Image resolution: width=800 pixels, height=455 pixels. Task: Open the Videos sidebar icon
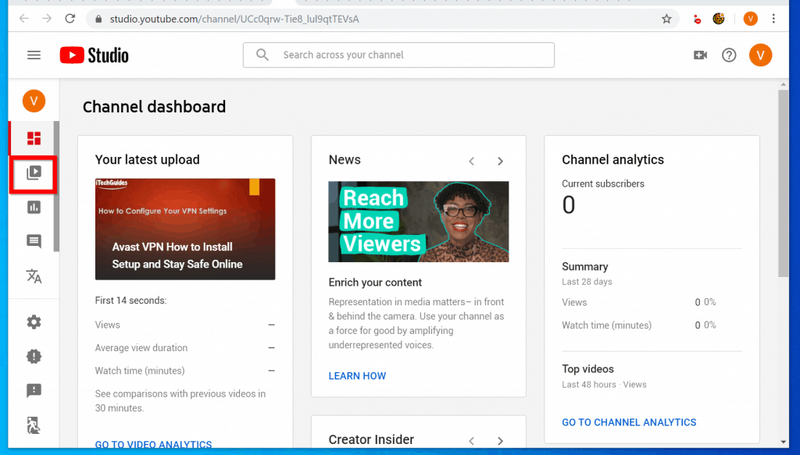(x=34, y=173)
